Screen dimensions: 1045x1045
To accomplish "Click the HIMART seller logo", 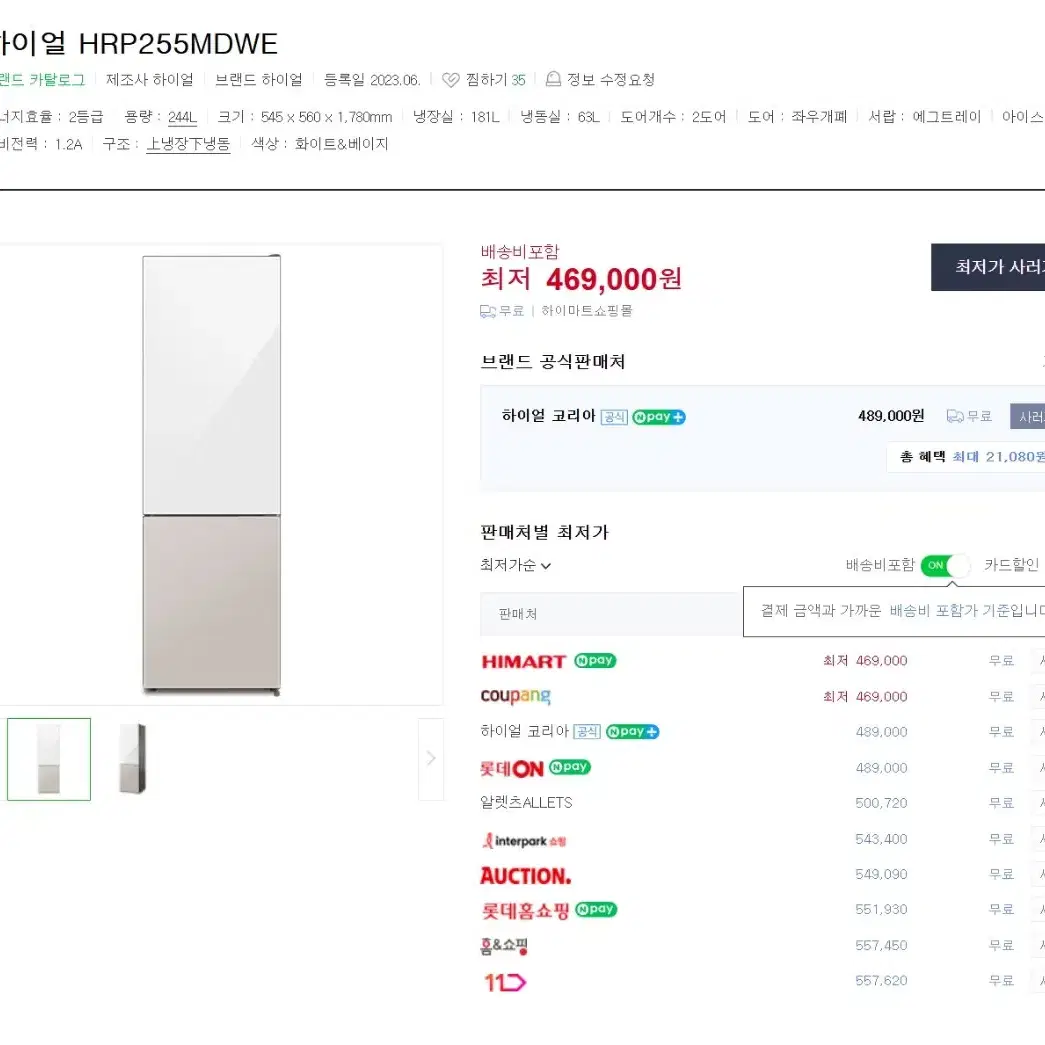I will tap(524, 661).
